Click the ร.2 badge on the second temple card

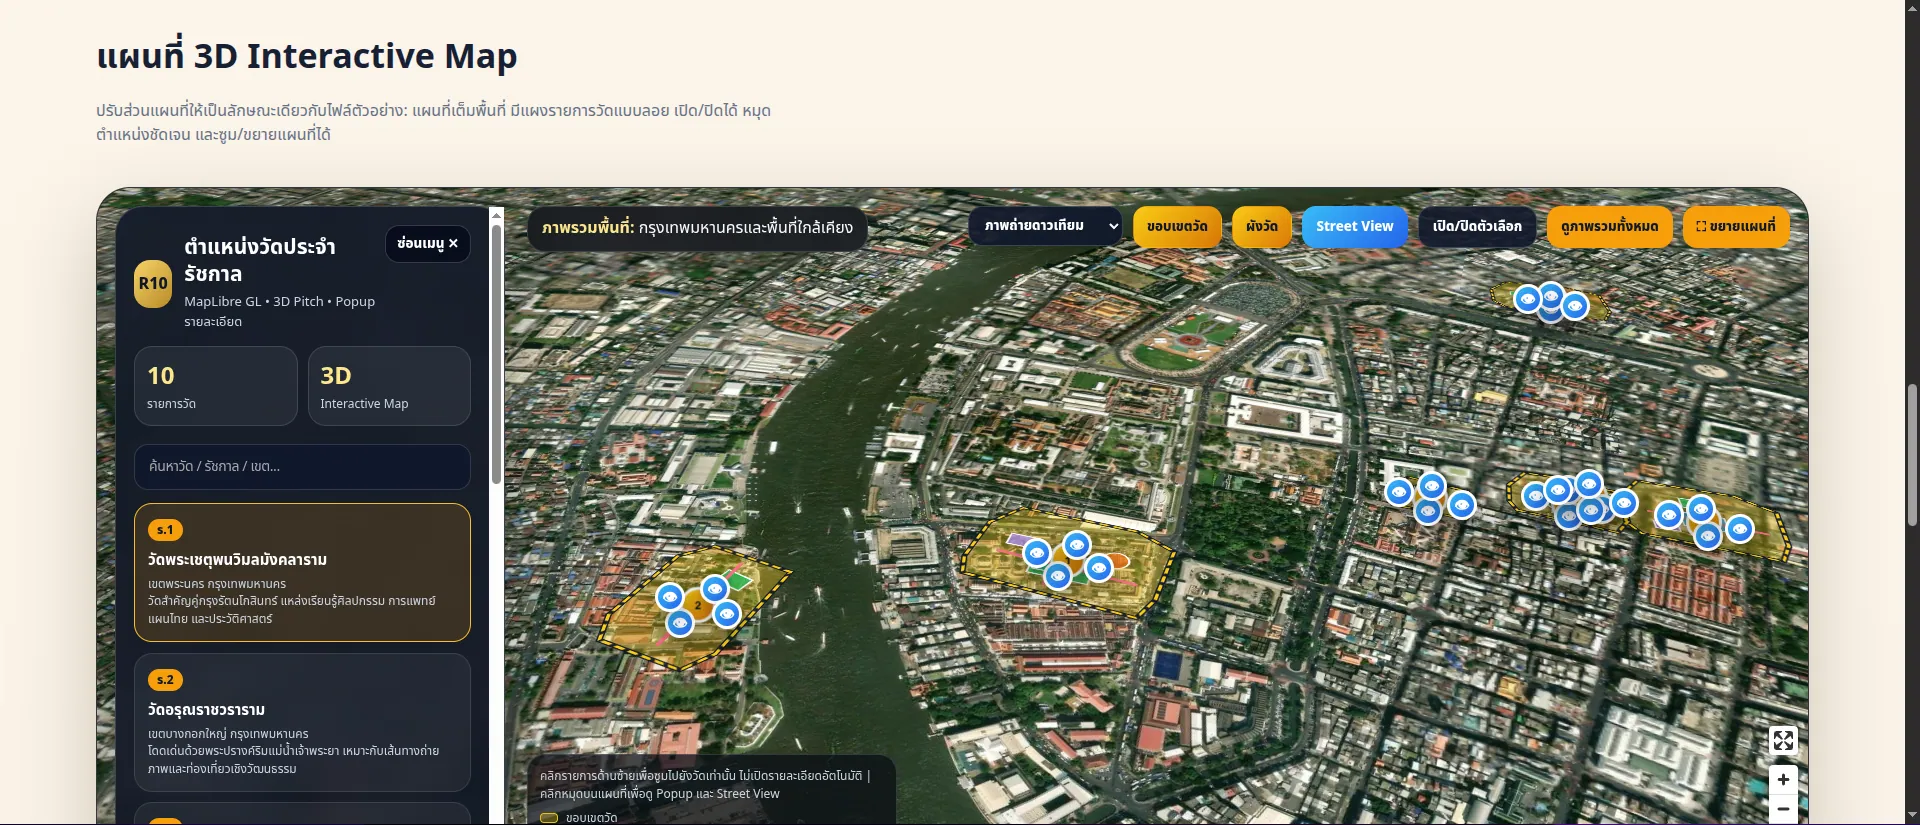165,680
